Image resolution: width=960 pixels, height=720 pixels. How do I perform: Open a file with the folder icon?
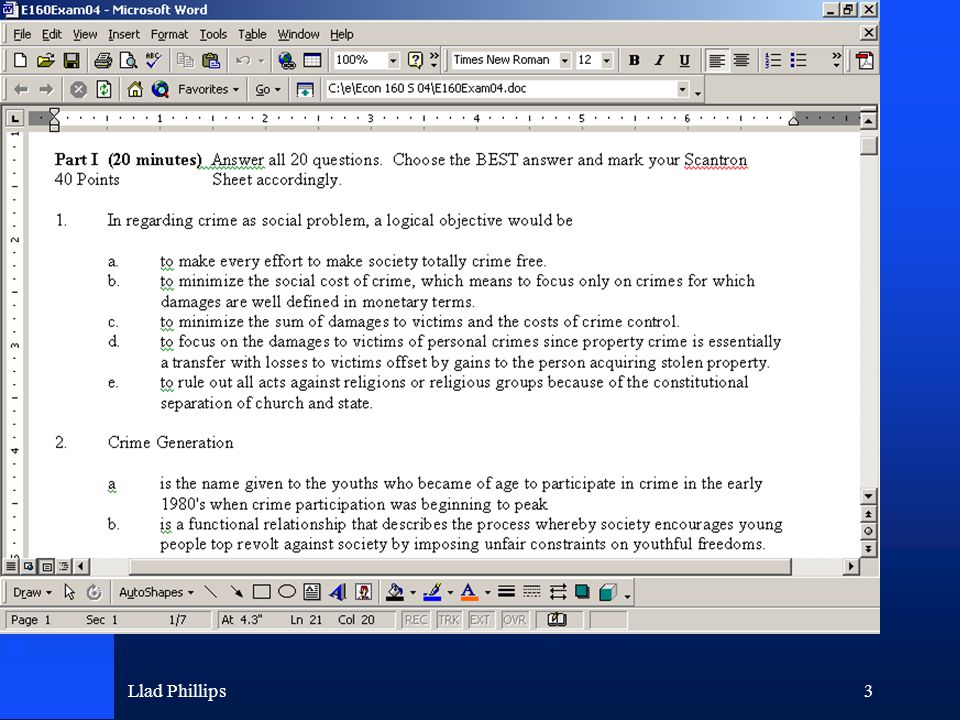coord(46,60)
